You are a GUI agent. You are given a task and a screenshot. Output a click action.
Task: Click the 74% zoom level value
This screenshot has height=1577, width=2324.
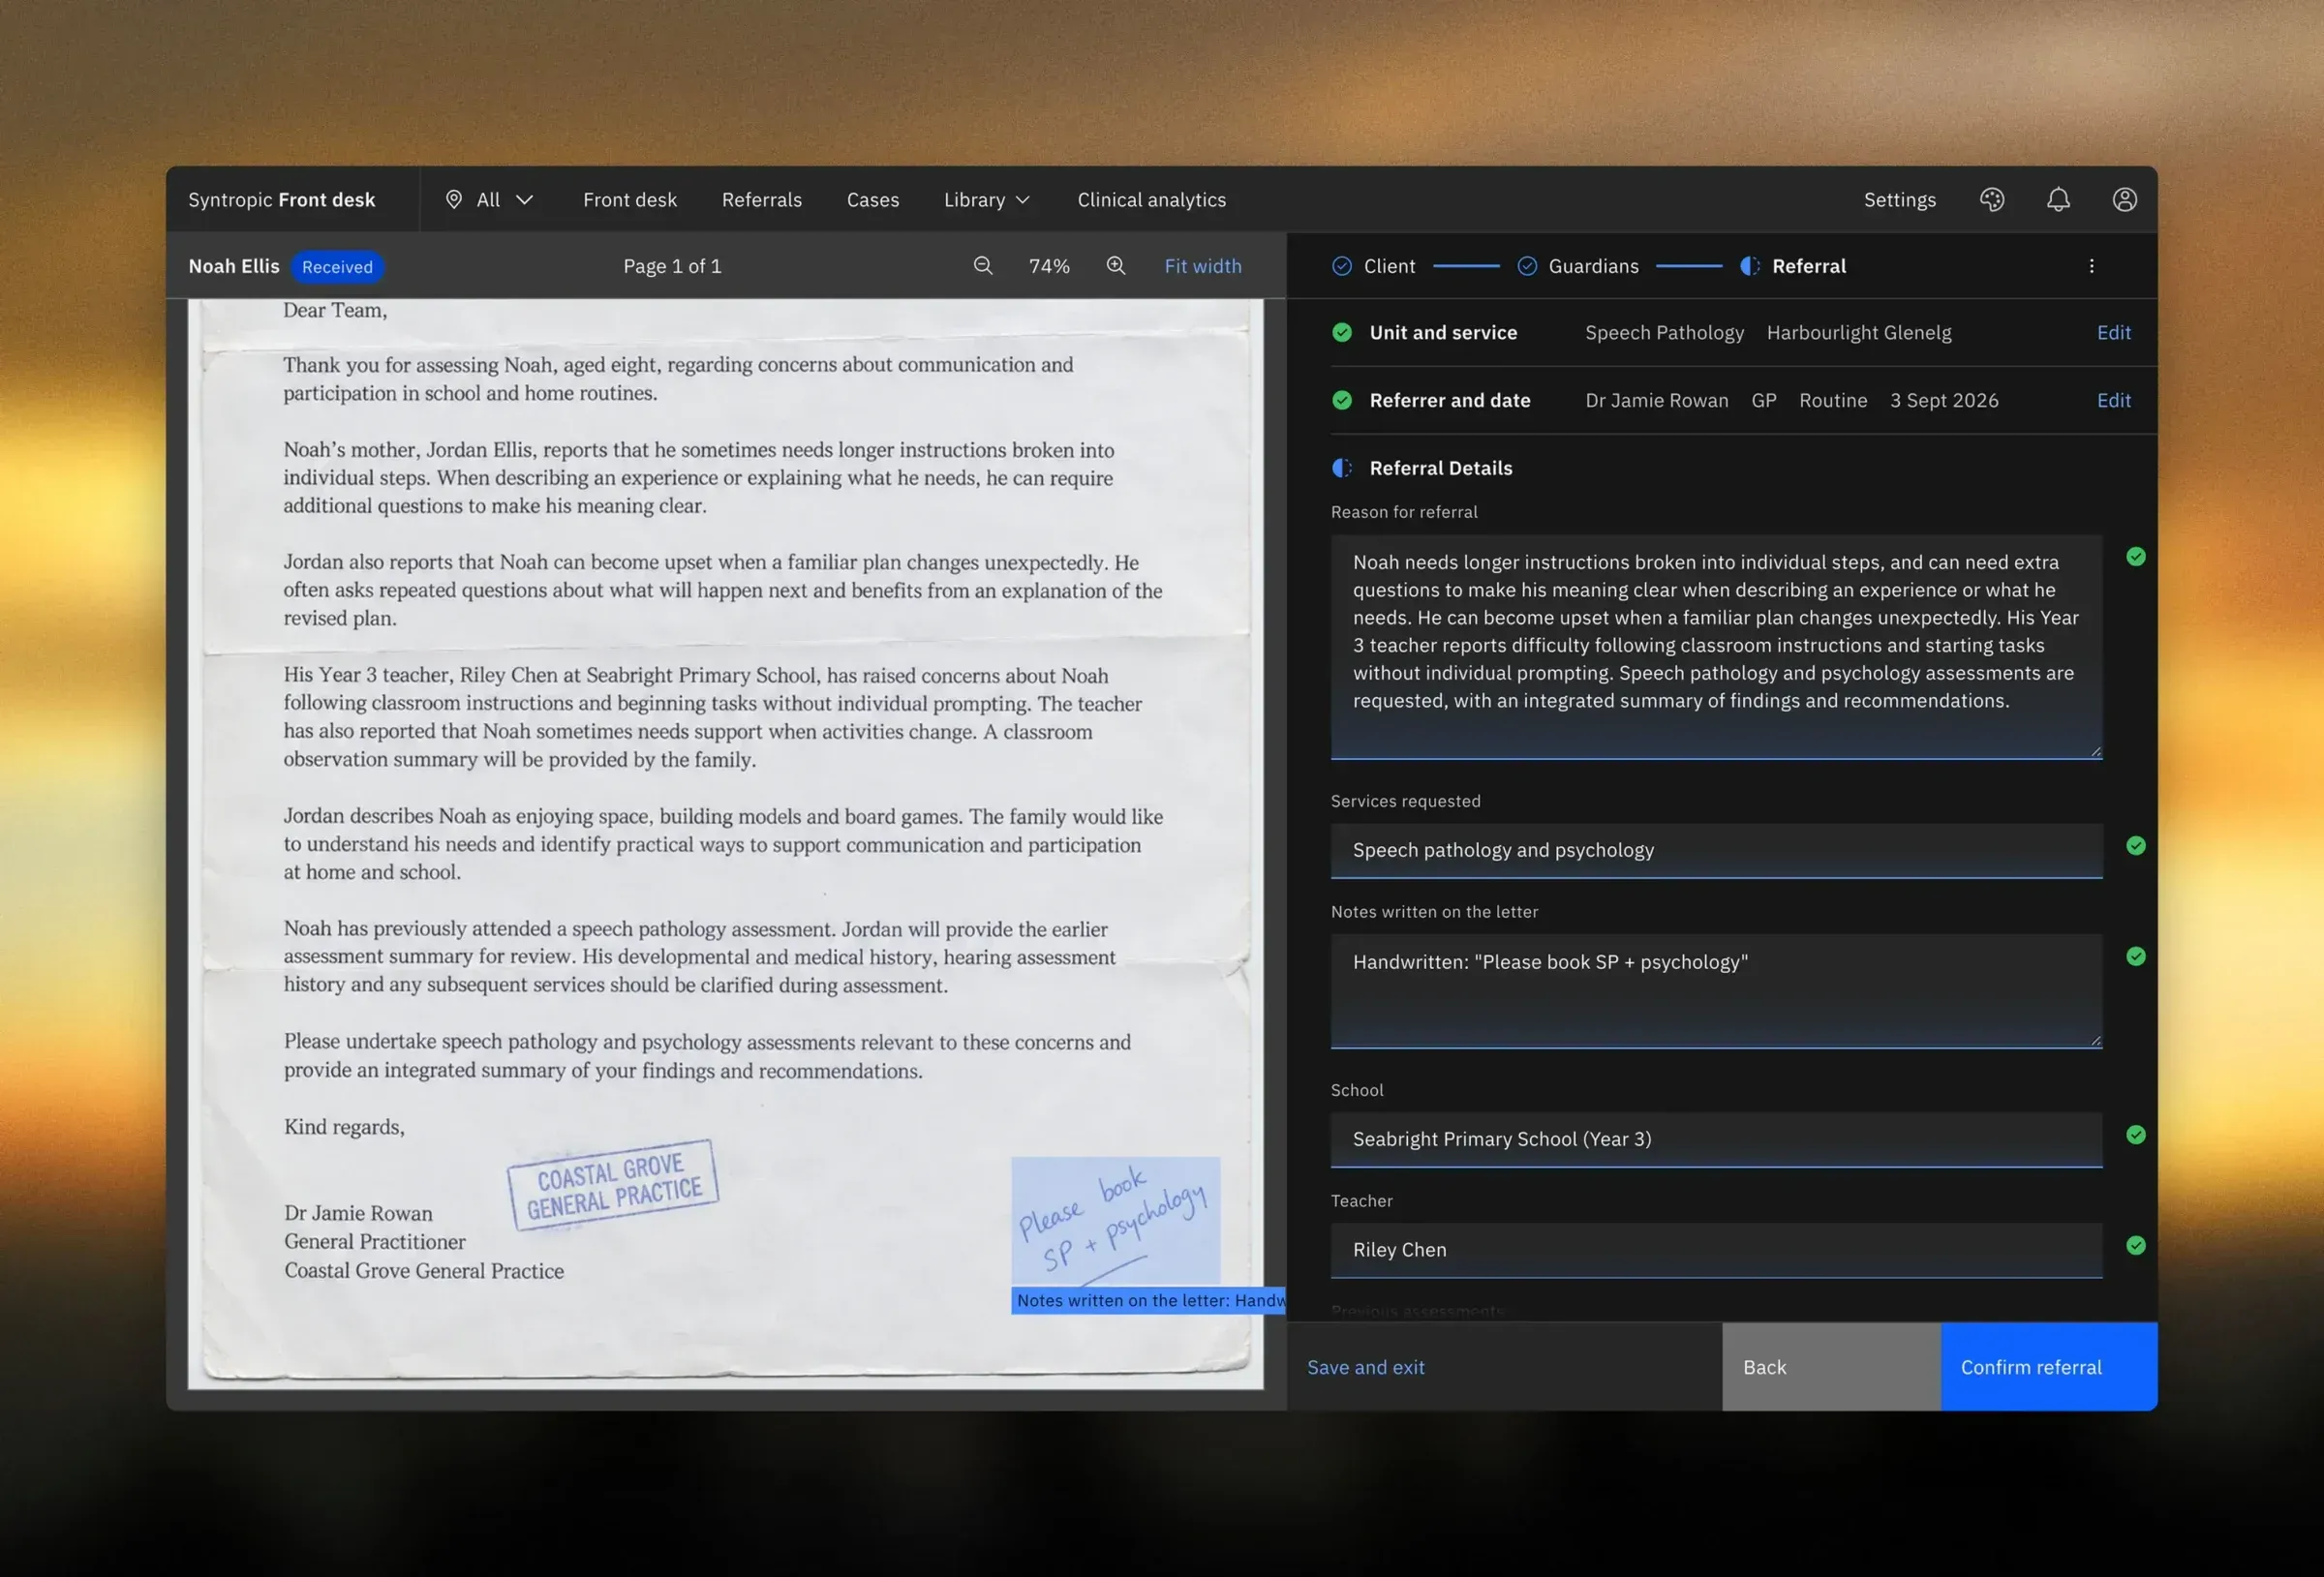click(x=1049, y=266)
